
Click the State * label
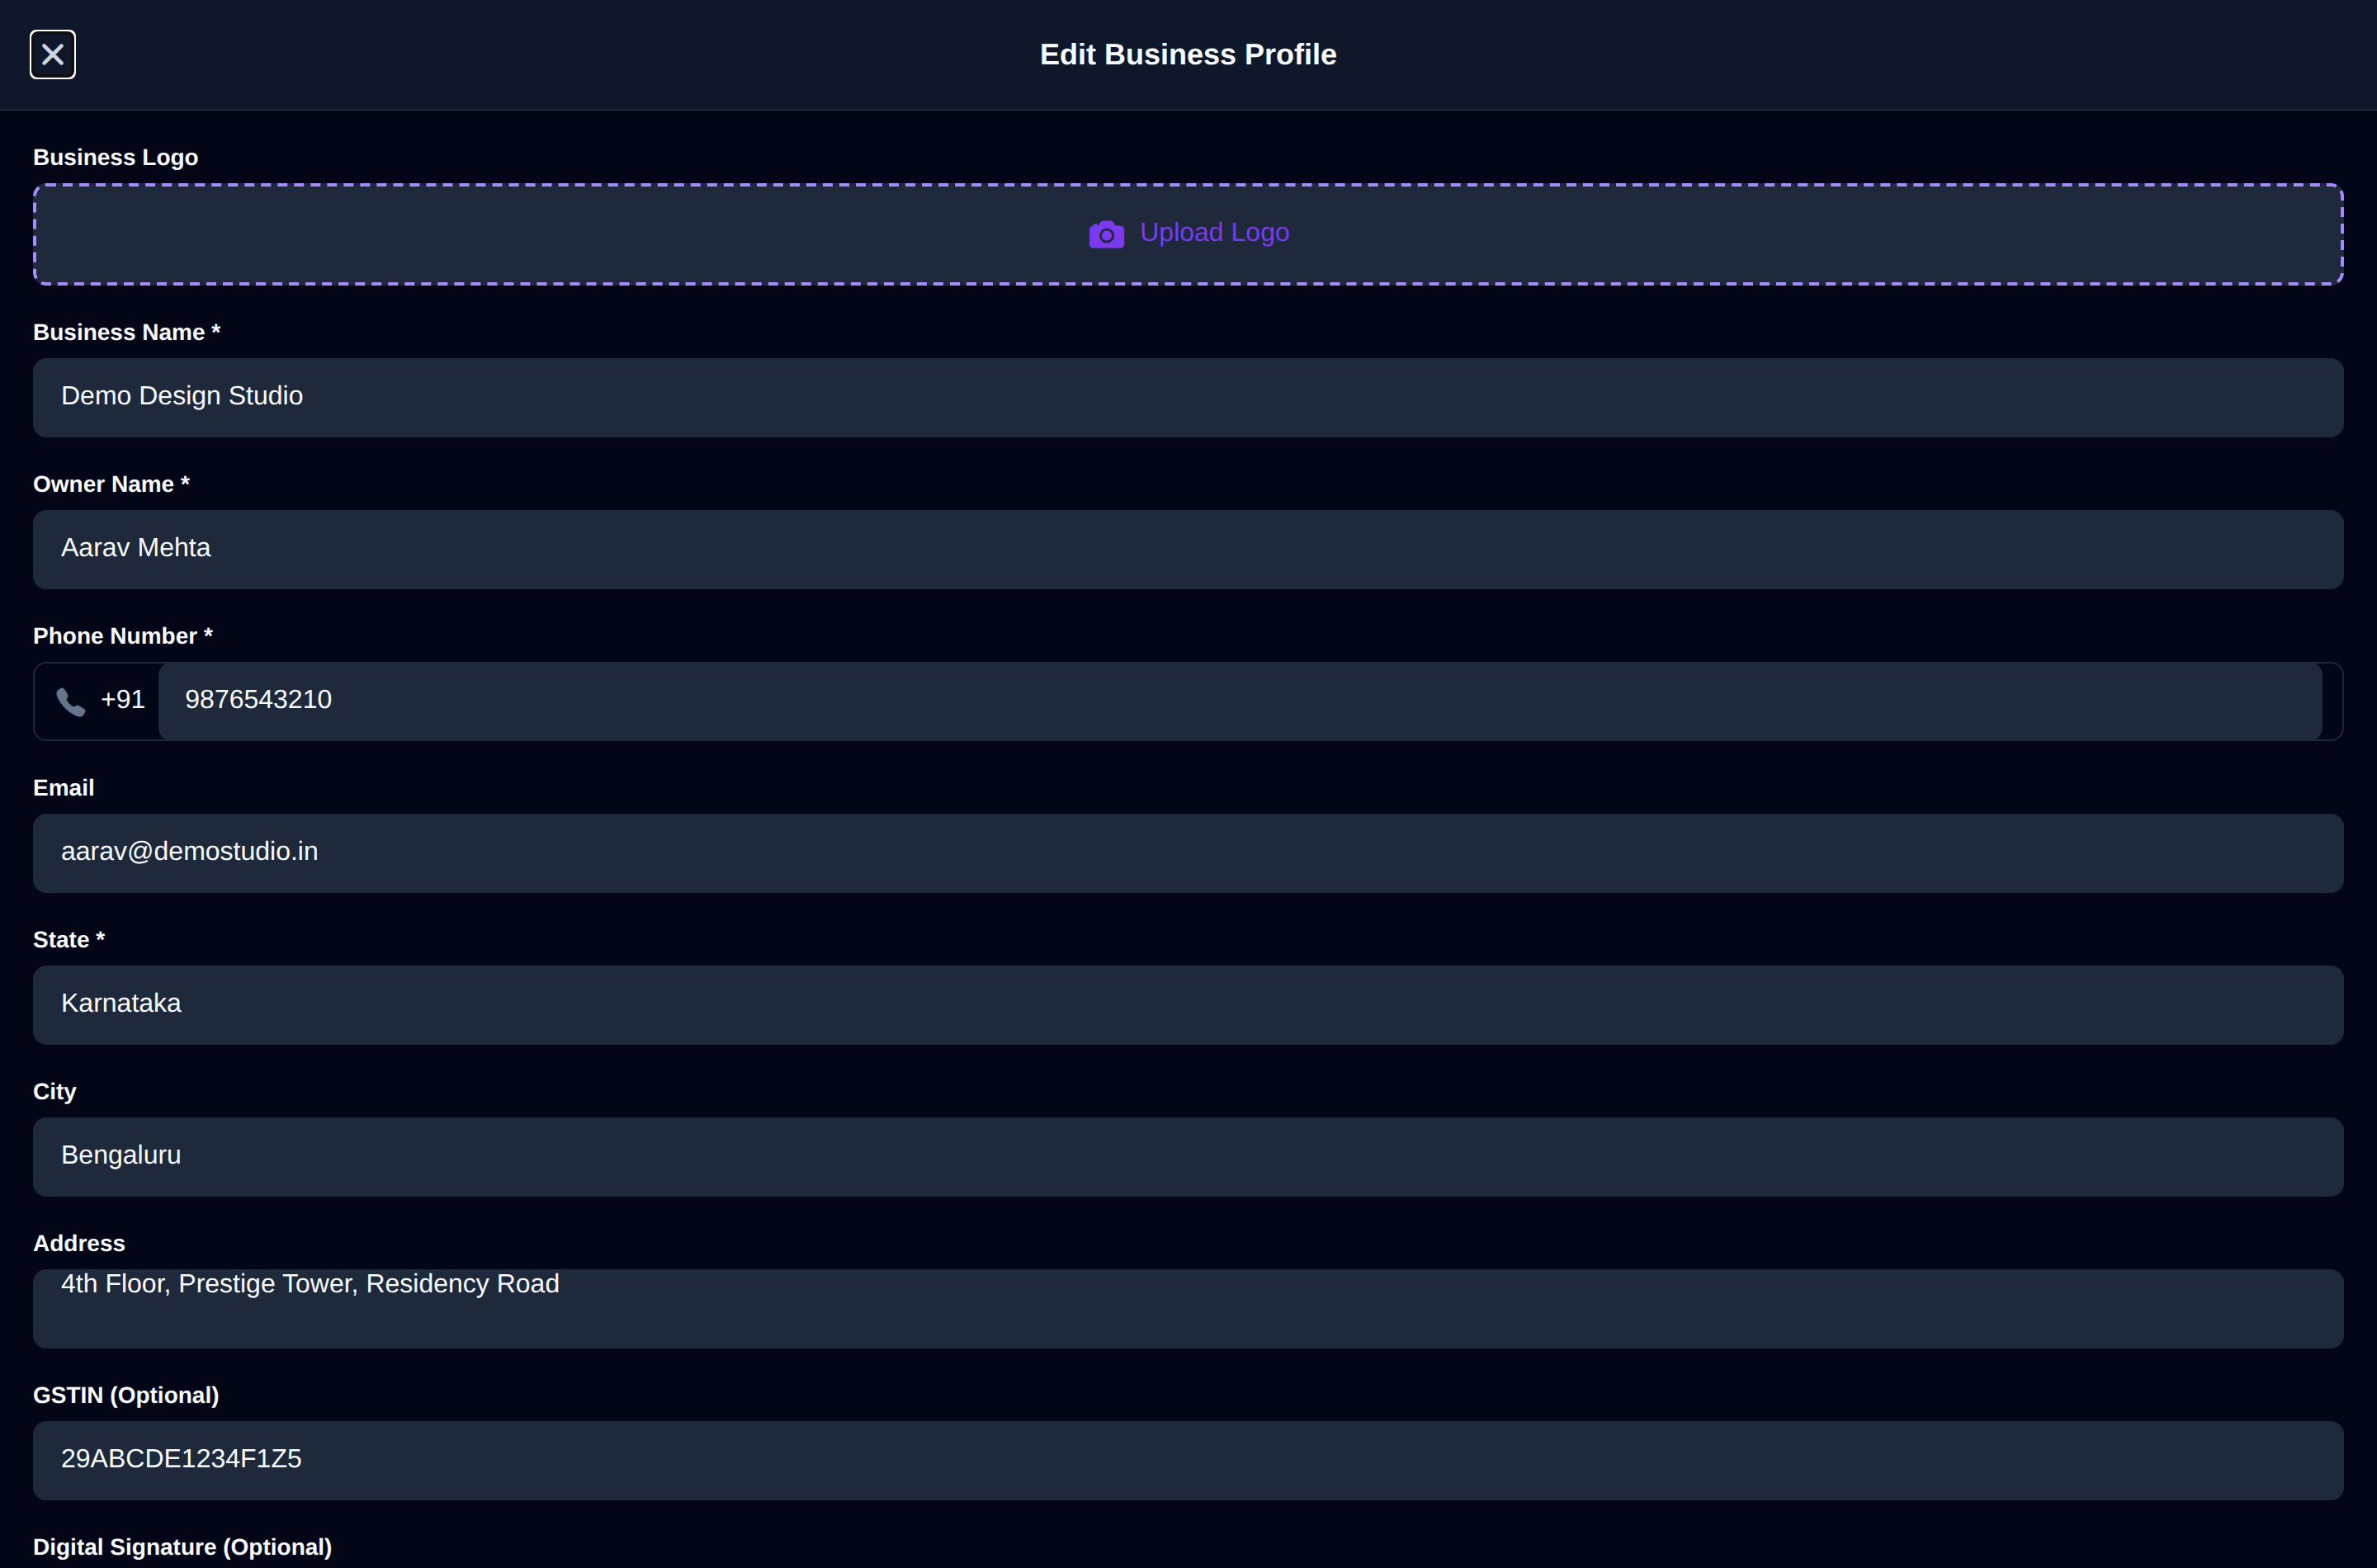[x=69, y=940]
